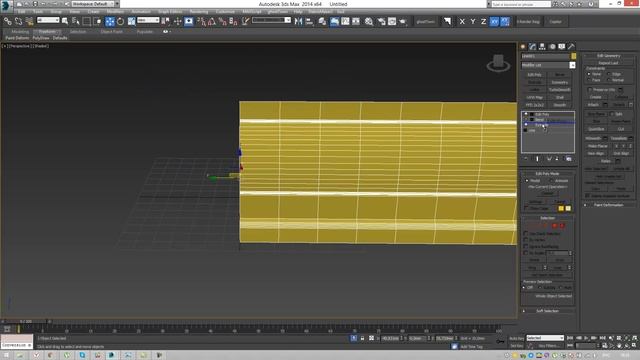Enable the By Vertex checkbox
This screenshot has height=360, width=640.
526,240
